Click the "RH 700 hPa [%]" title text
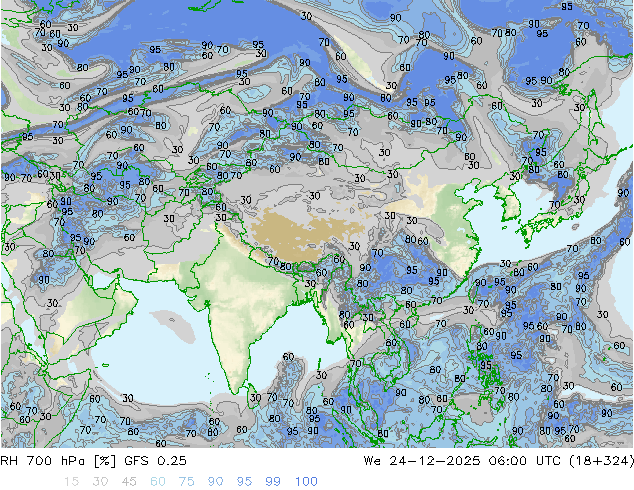The width and height of the screenshot is (634, 490). (x=58, y=461)
